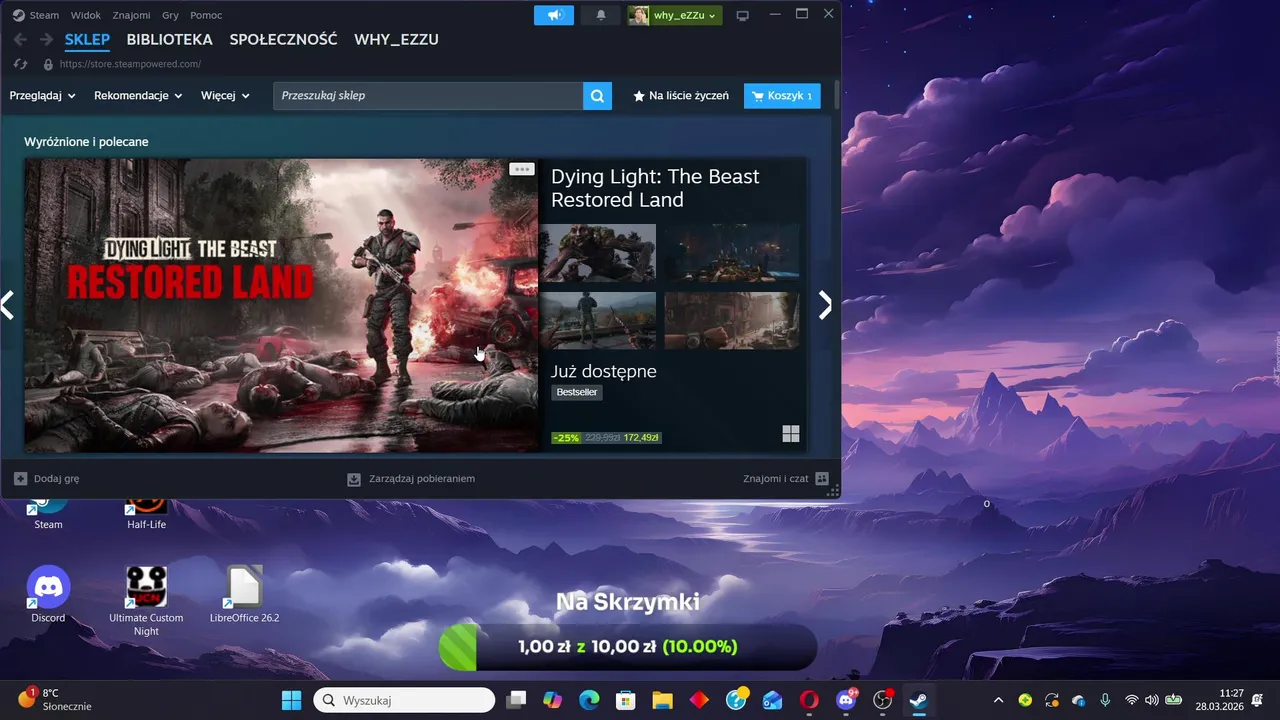Switch to SPOŁECZNOŚĆ tab
1280x720 pixels.
click(283, 40)
